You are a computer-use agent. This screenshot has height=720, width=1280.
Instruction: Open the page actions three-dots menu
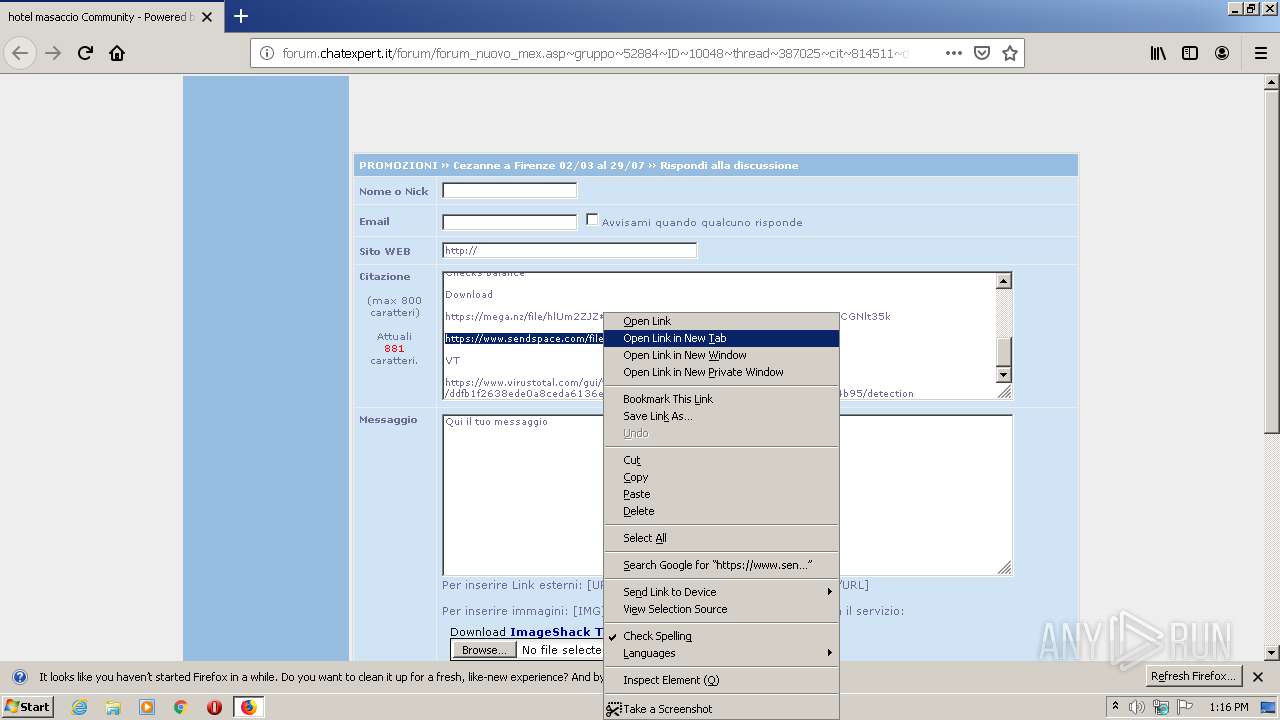(954, 53)
